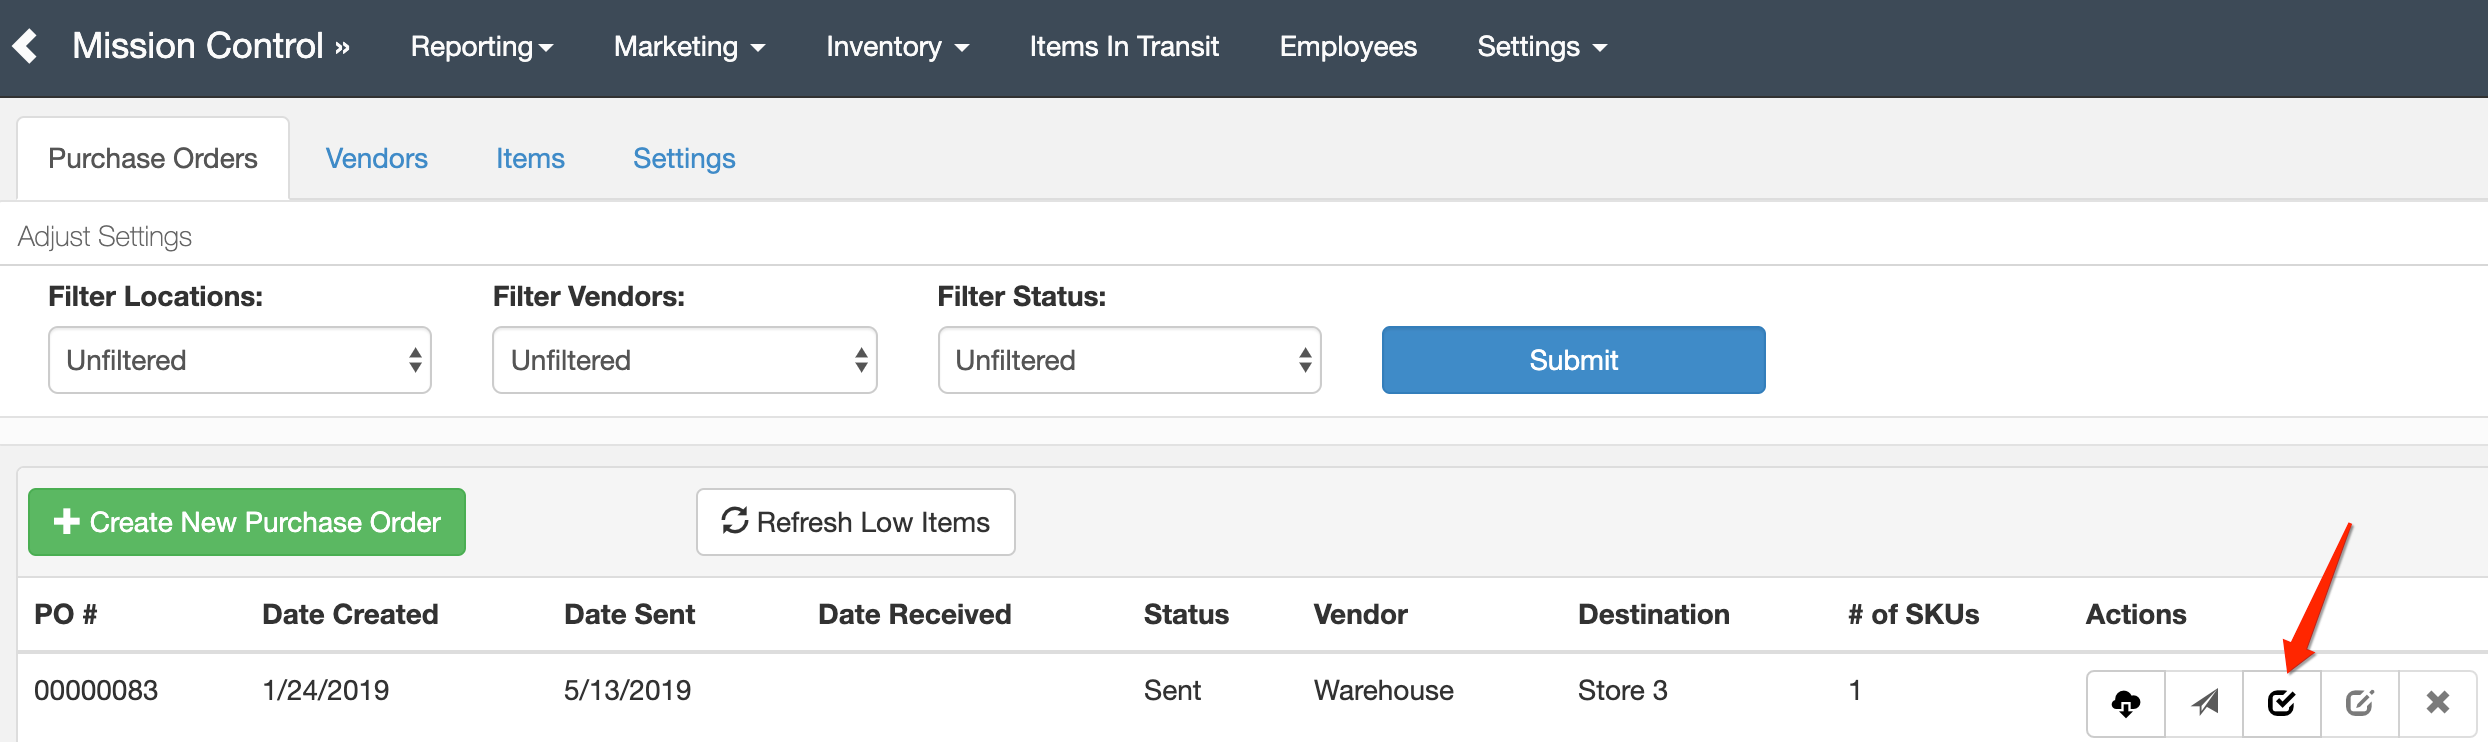Screen dimensions: 2488x742
Task: Click the Actions column header
Action: (2136, 614)
